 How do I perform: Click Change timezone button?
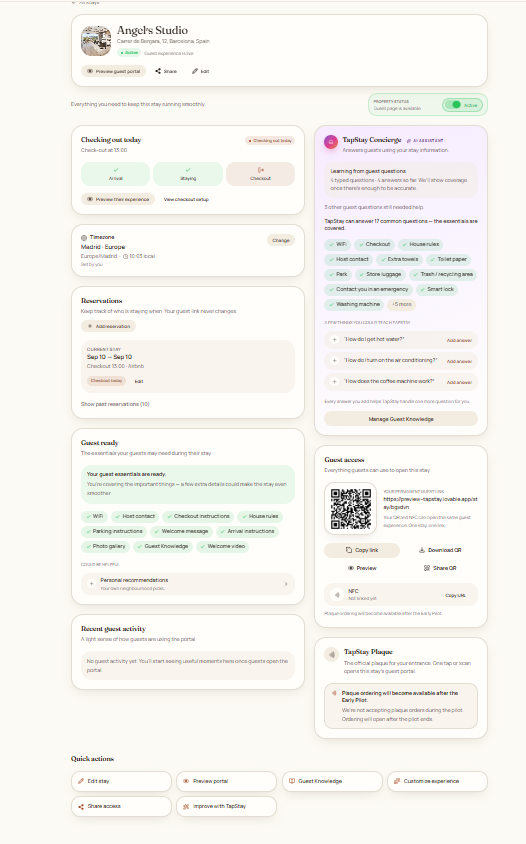tap(281, 241)
